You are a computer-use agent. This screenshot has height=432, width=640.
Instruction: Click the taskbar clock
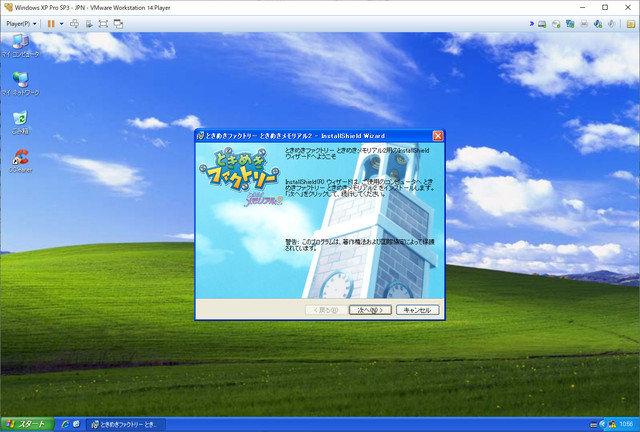pos(626,425)
